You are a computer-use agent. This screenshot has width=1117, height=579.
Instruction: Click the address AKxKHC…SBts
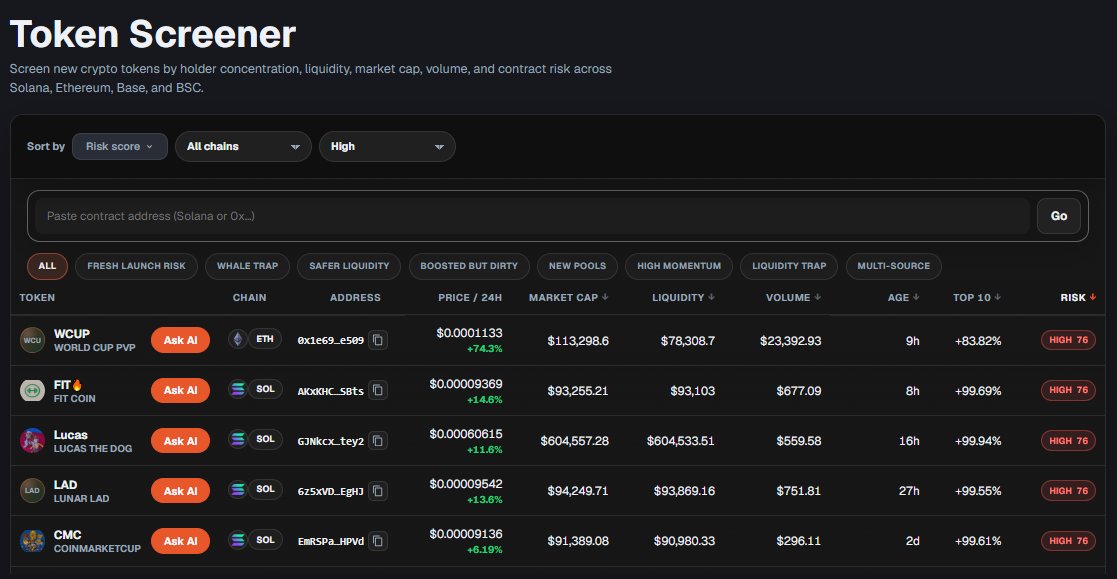point(331,391)
